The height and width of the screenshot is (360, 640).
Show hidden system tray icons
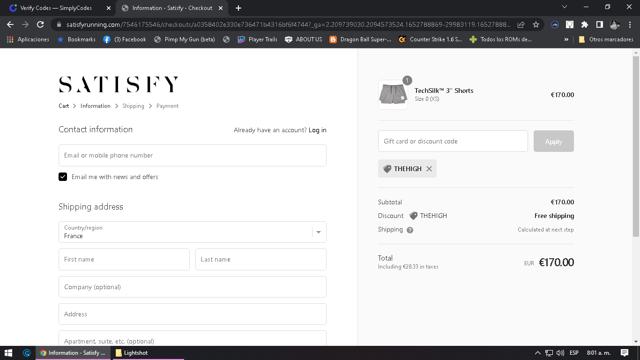(538, 353)
